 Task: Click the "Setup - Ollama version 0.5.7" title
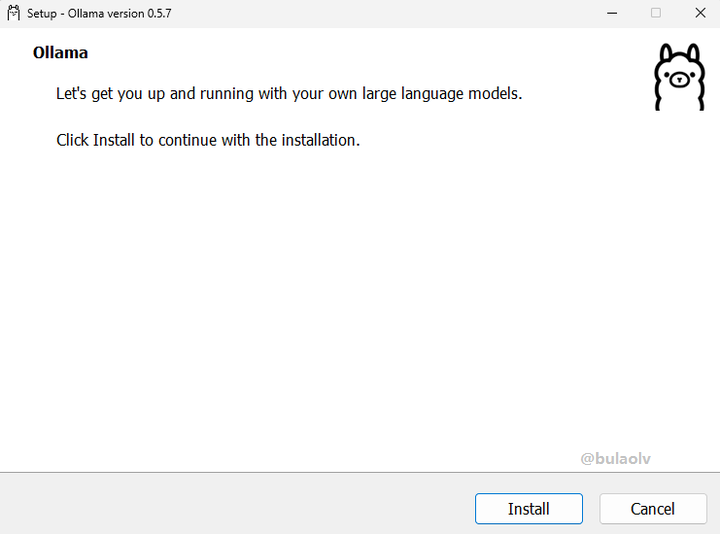tap(99, 13)
